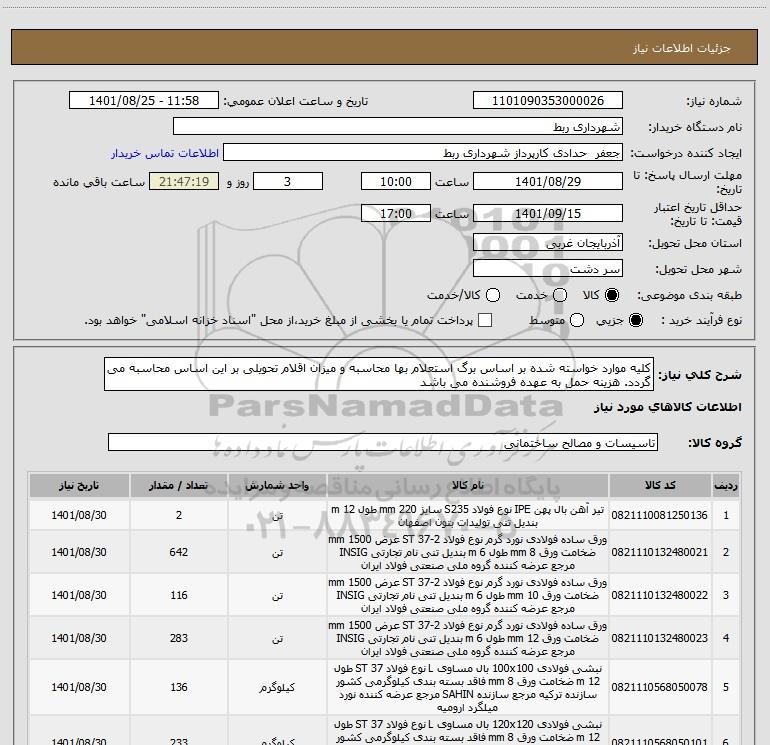The height and width of the screenshot is (745, 770).
Task: Click the unit cell کیلوگرم in row 5
Action: (277, 687)
